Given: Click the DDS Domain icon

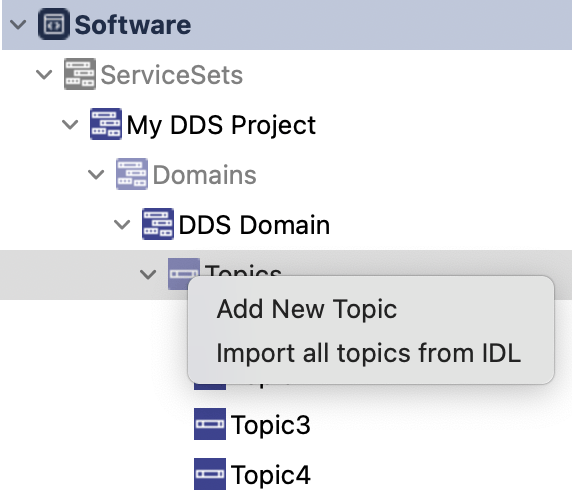Looking at the screenshot, I should [158, 224].
